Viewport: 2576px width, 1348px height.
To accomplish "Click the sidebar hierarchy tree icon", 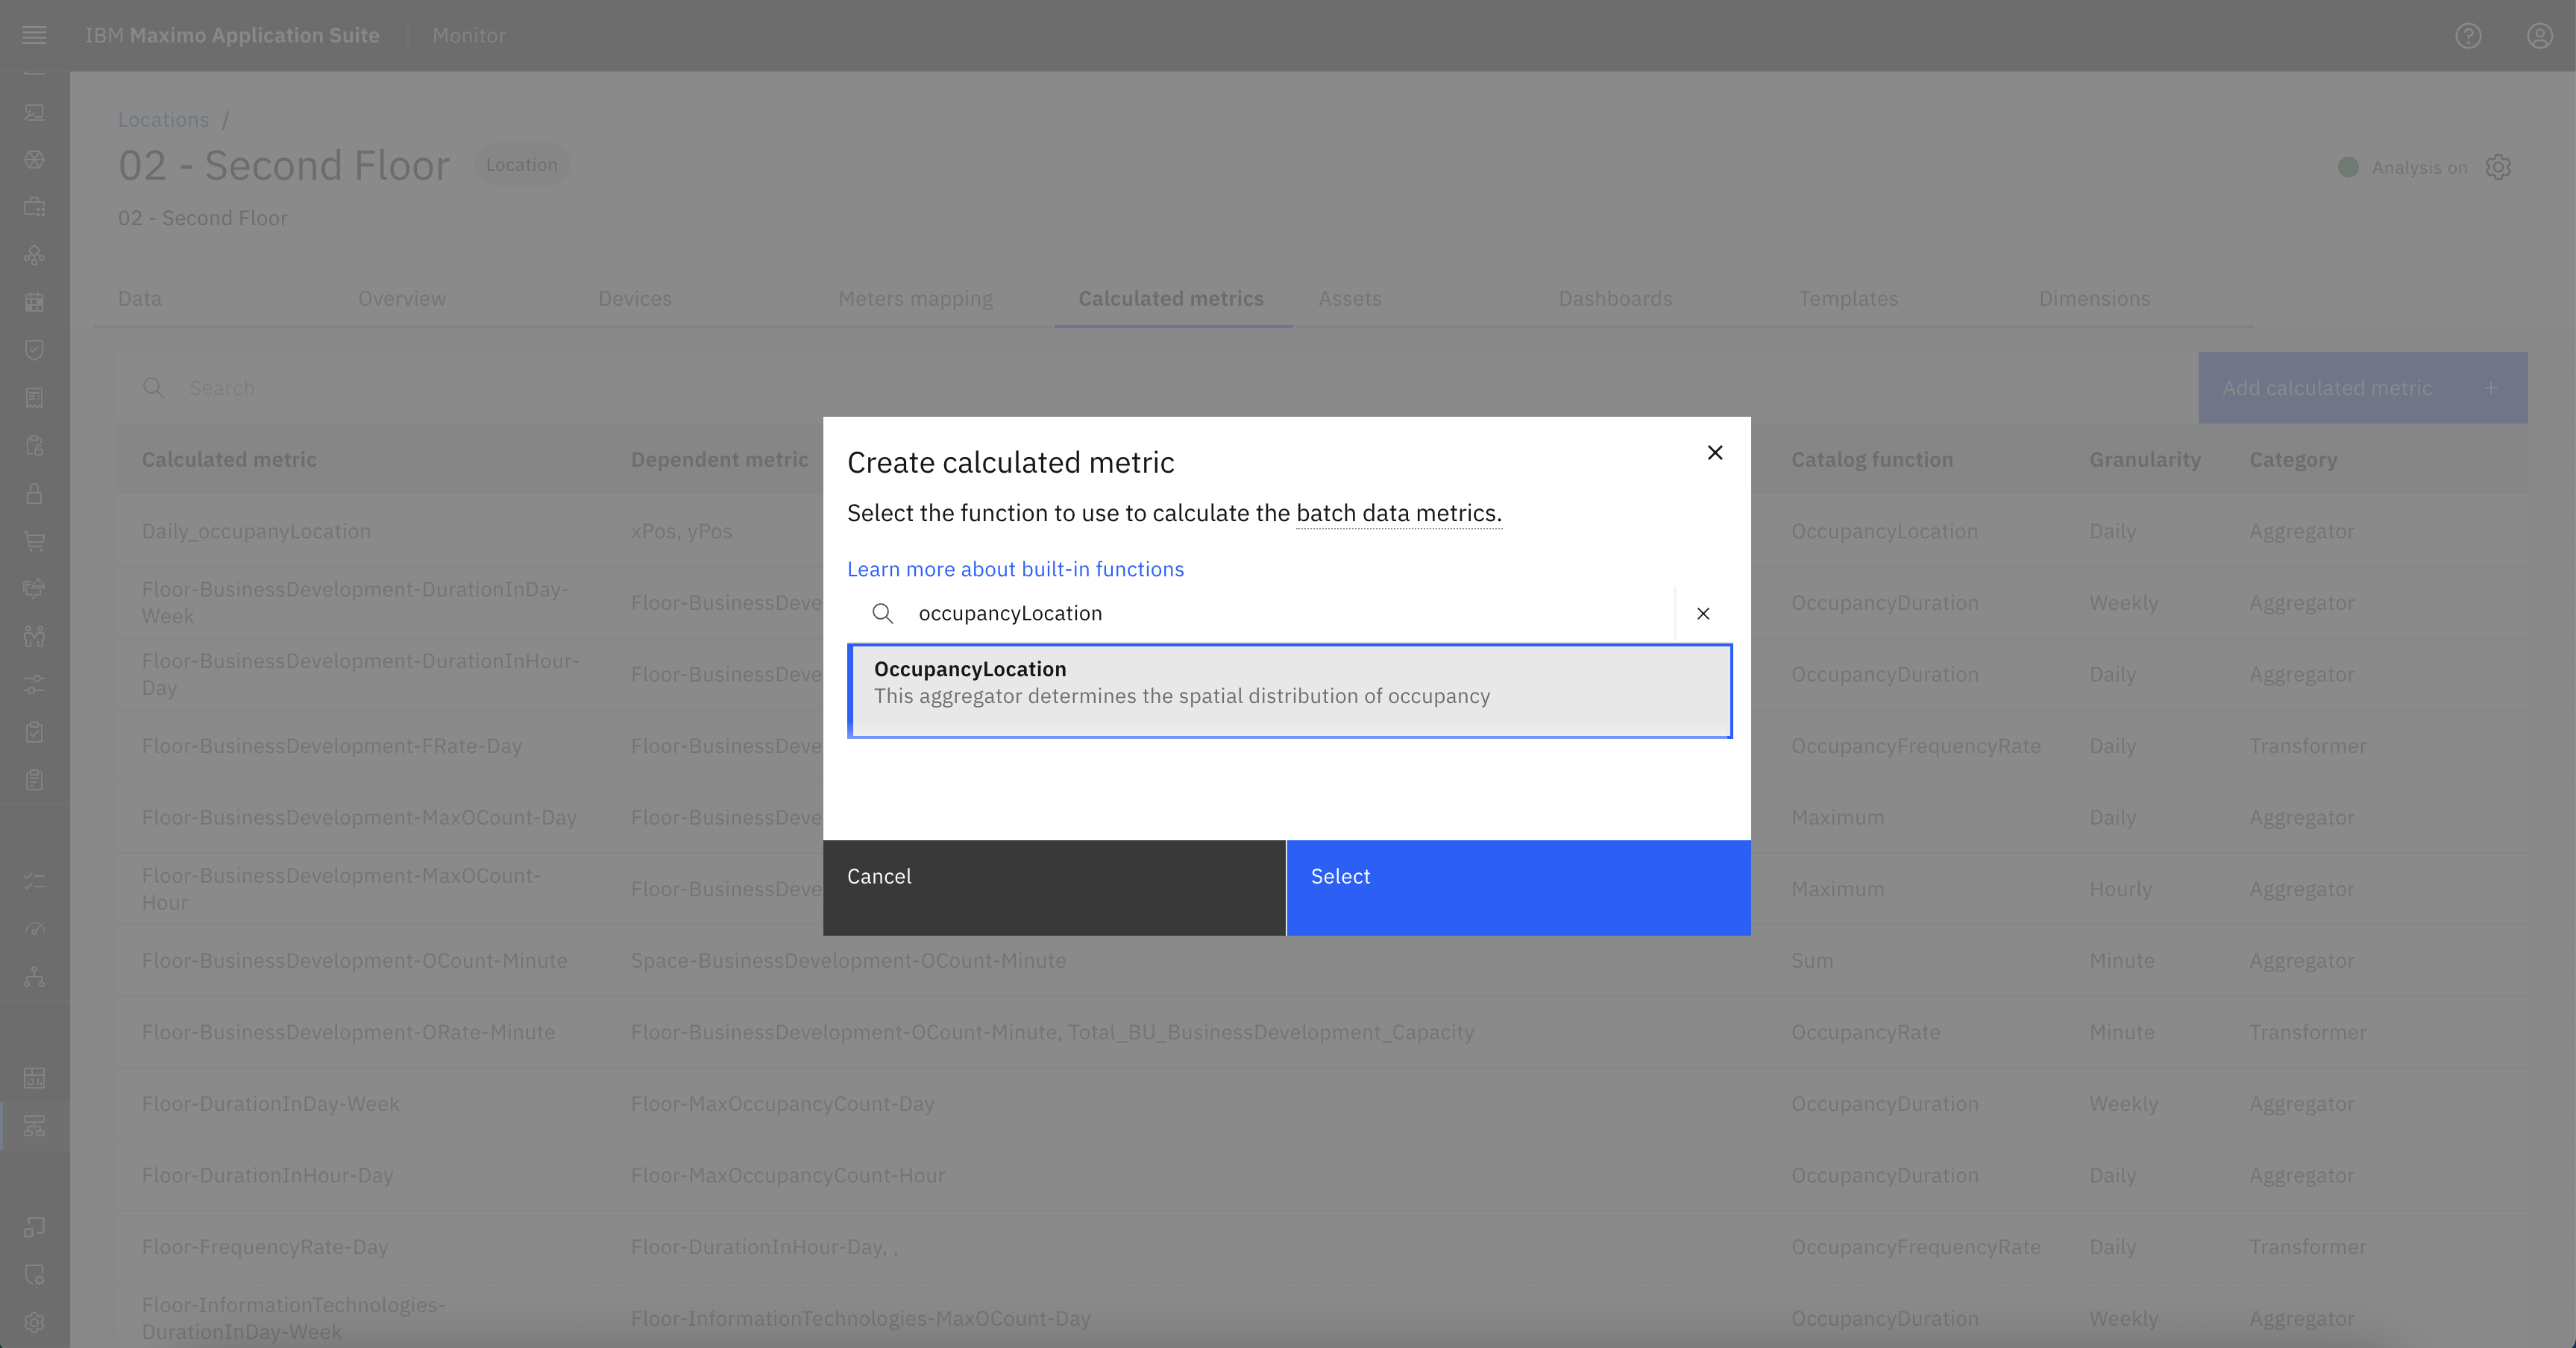I will 34,977.
